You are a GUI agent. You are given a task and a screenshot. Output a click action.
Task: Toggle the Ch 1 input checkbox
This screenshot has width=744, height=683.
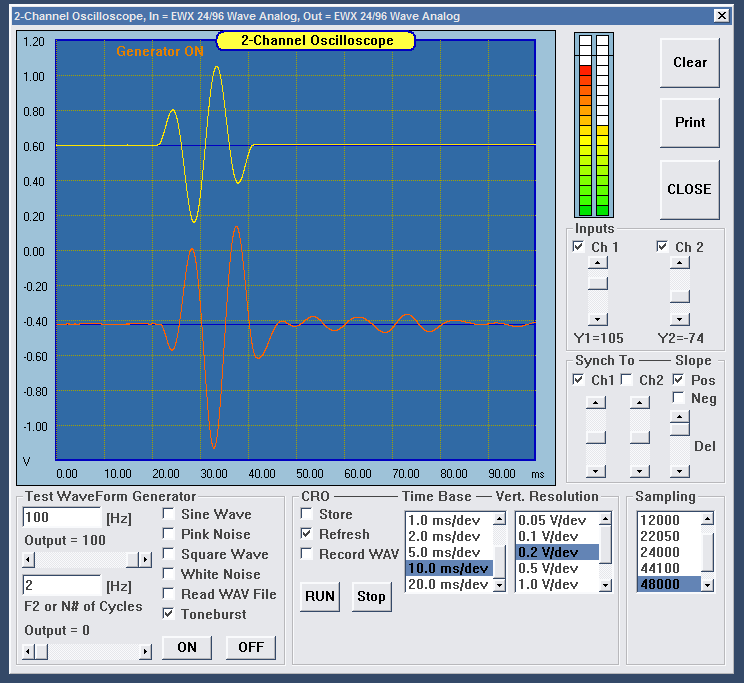(x=578, y=246)
